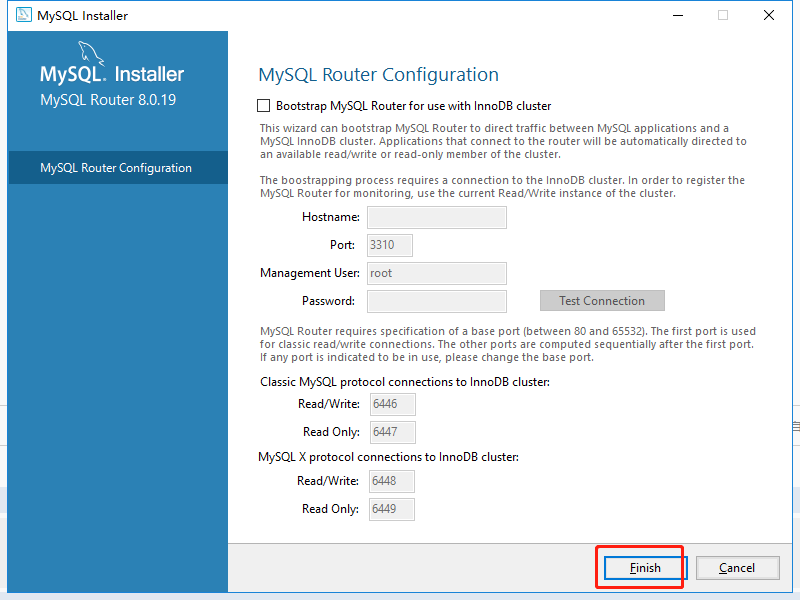Minimize the MySQL Installer window

click(x=678, y=15)
